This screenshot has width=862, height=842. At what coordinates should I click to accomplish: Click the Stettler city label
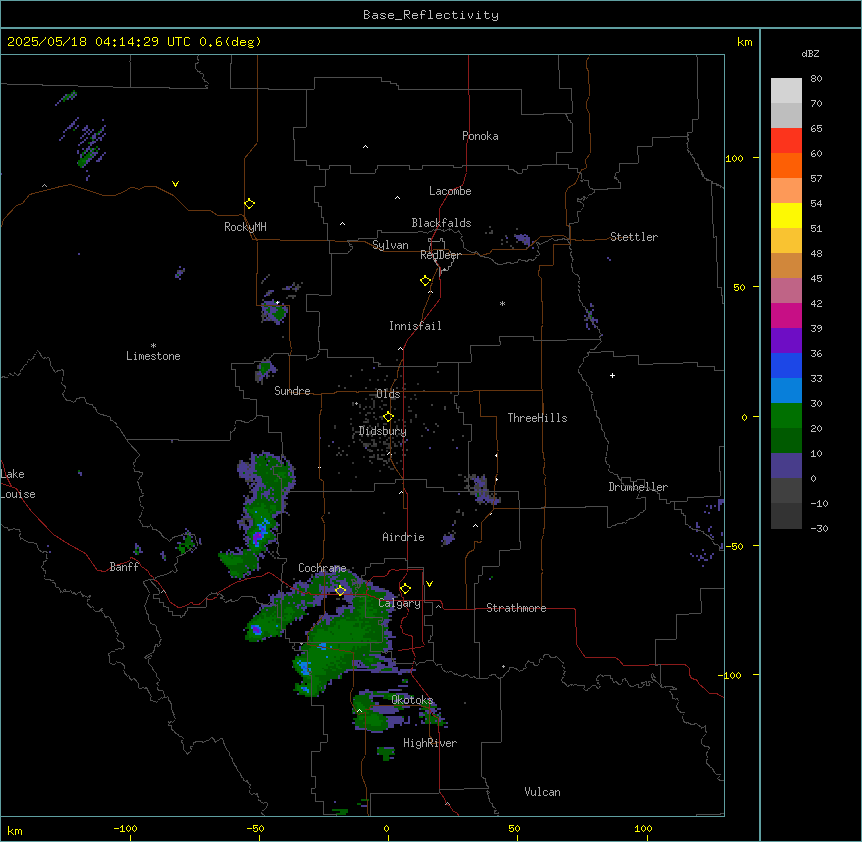634,237
